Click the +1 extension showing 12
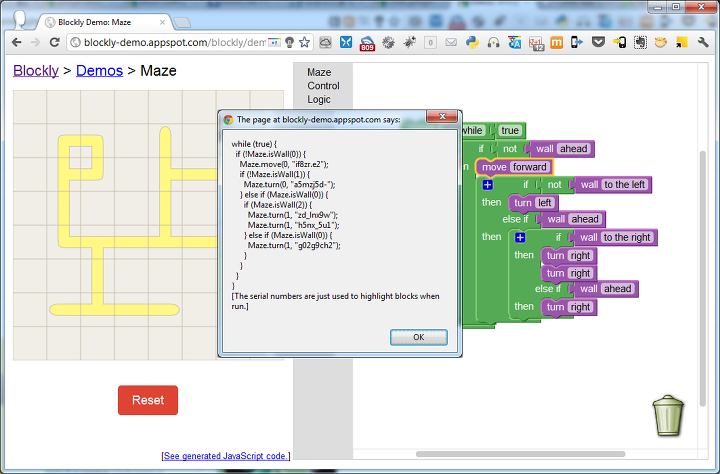This screenshot has height=474, width=720. click(536, 44)
